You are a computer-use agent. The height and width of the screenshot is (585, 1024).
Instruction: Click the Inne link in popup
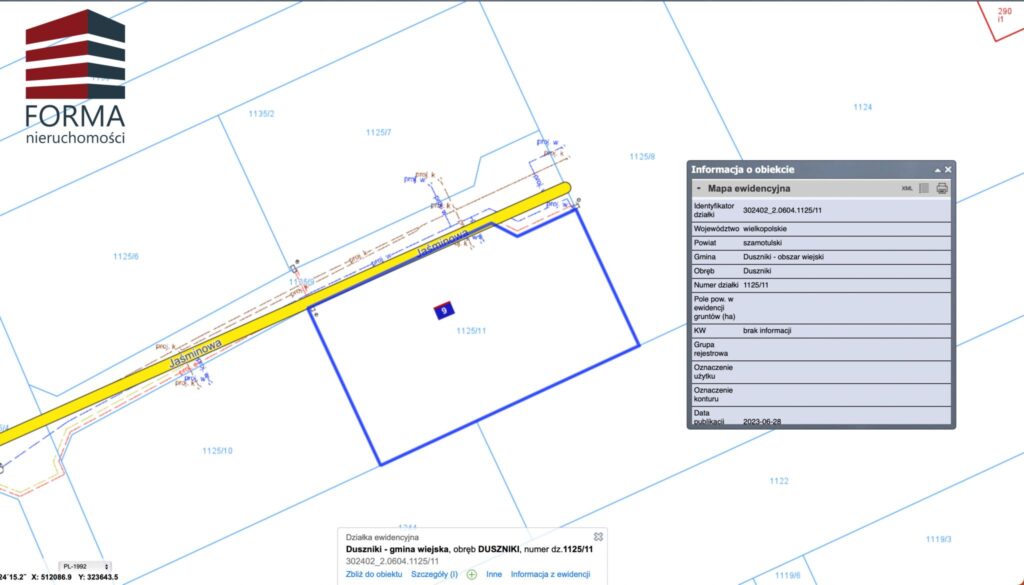(494, 575)
